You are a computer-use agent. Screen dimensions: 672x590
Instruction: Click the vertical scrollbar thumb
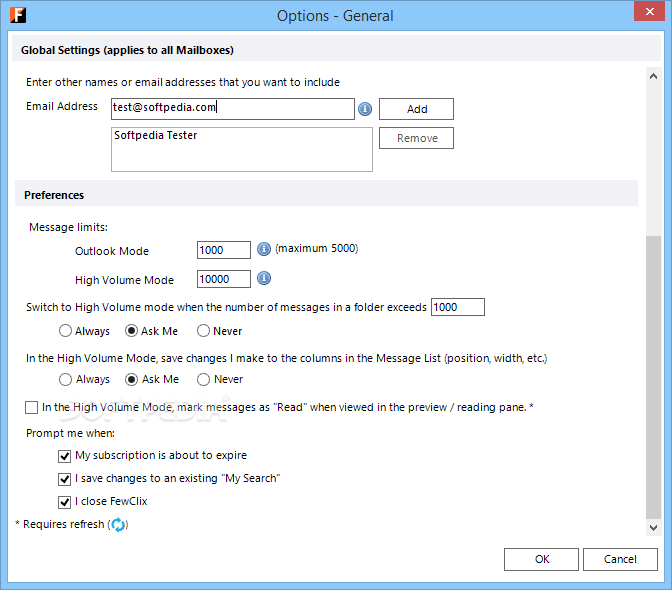[653, 377]
